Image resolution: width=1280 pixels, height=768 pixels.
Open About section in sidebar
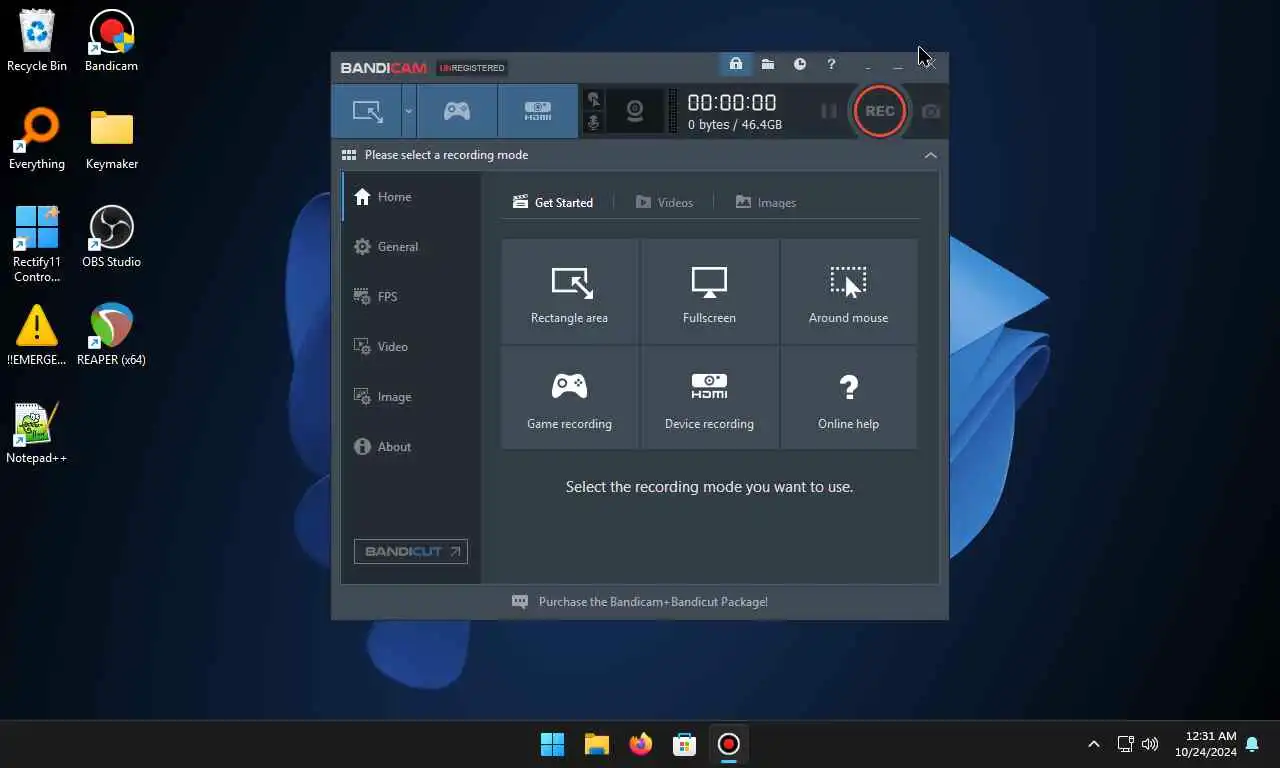(411, 447)
